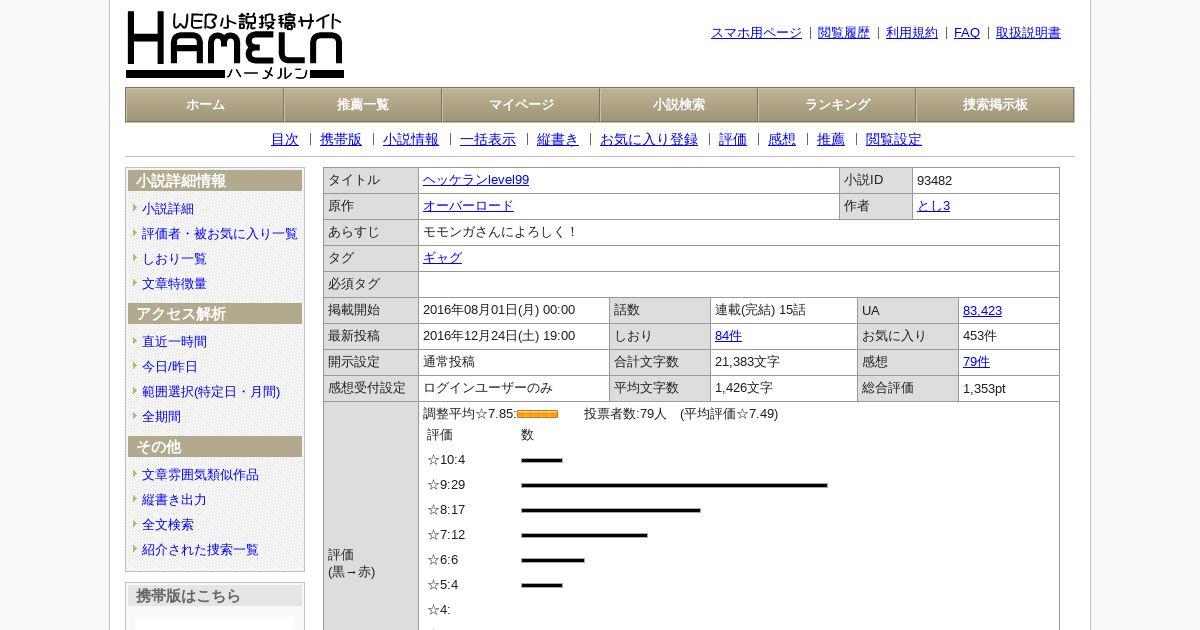Screen dimensions: 1200x630
Task: Open 捜索掲示板 navigation tab
Action: click(x=995, y=105)
